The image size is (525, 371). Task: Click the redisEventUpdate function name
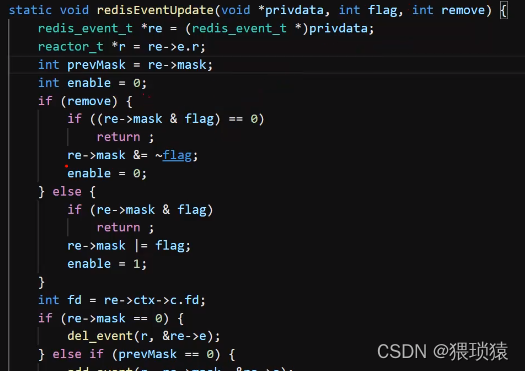pos(155,10)
